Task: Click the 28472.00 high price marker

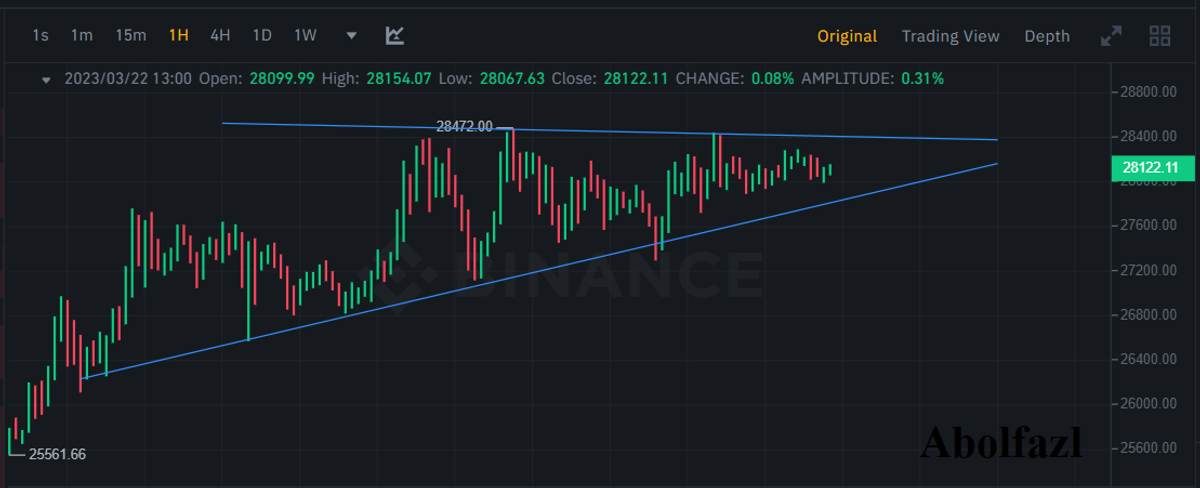Action: [x=465, y=126]
